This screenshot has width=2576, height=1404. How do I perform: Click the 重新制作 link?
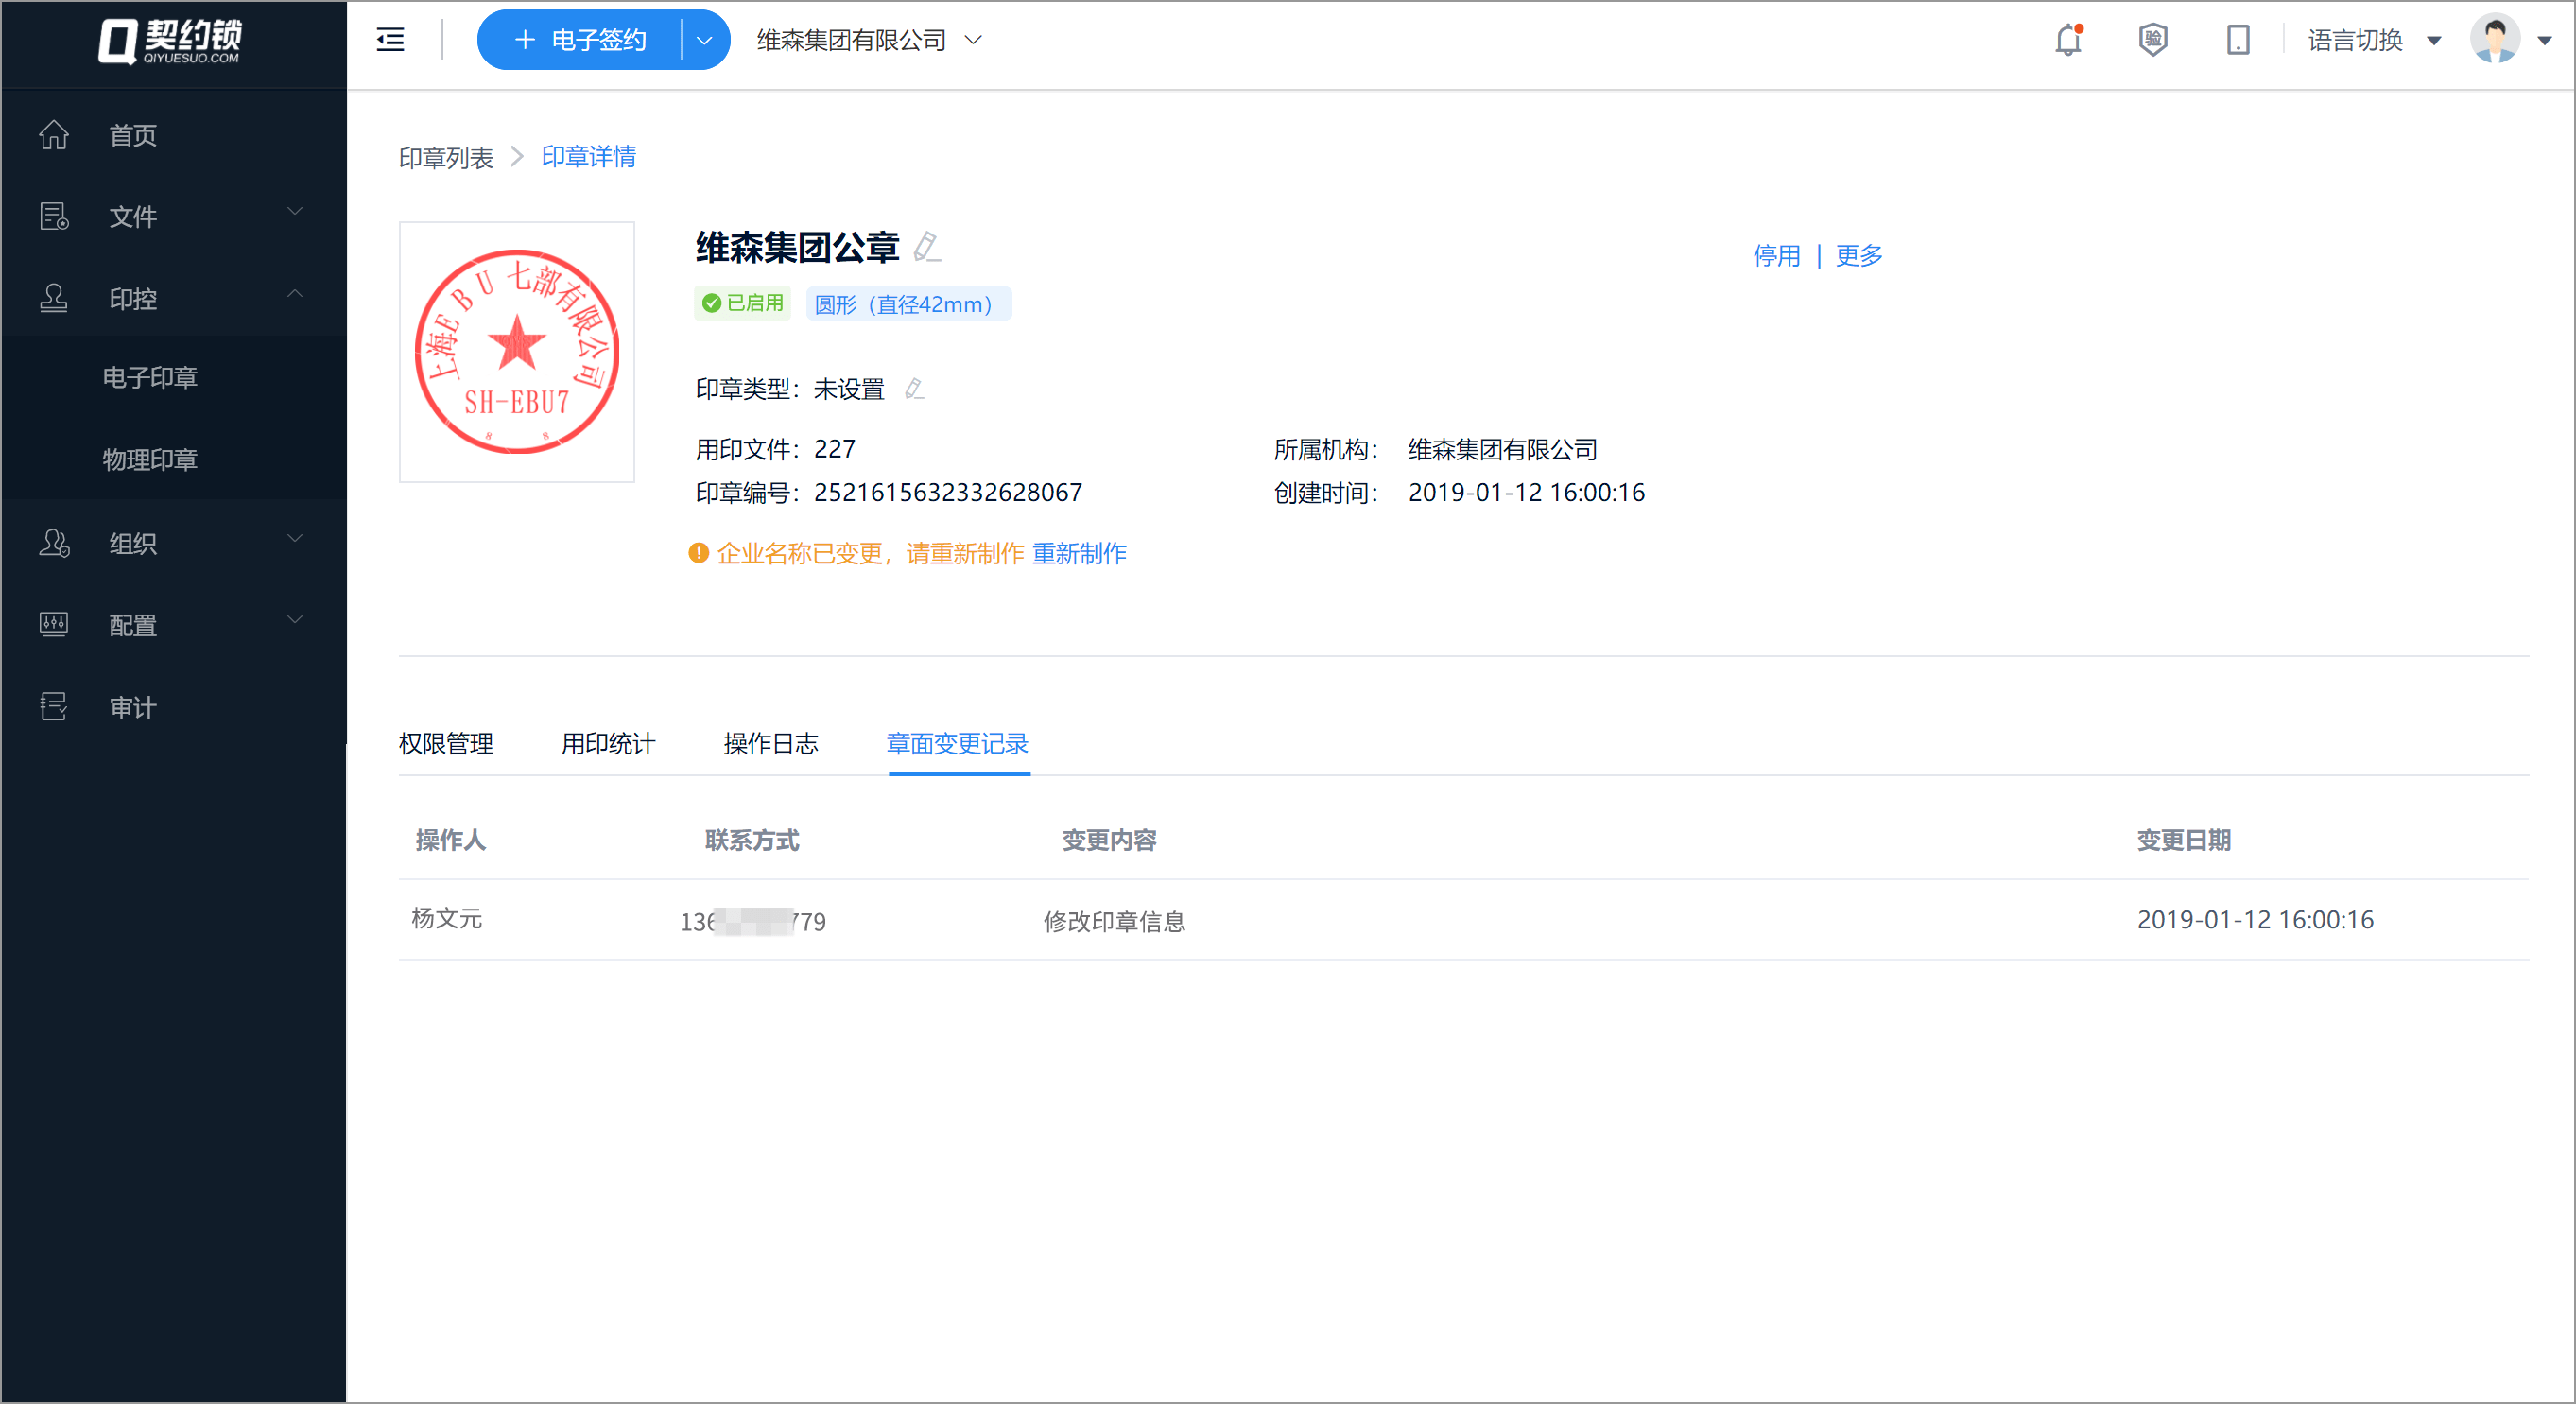(x=1079, y=553)
